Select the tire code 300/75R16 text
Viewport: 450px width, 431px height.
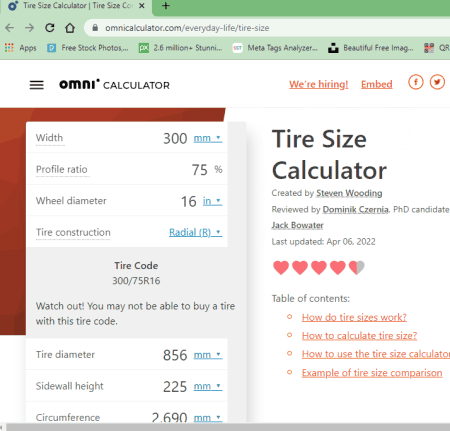coord(136,281)
